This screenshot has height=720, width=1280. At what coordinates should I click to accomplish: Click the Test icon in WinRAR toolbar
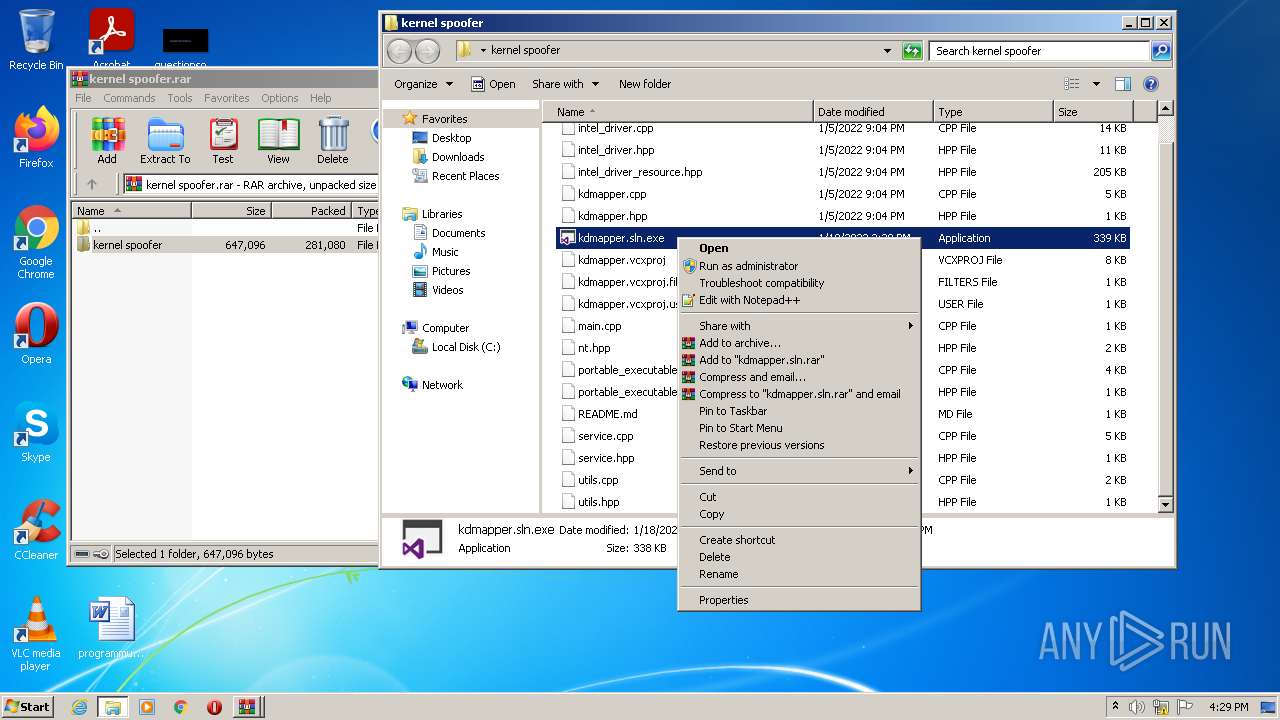point(223,140)
